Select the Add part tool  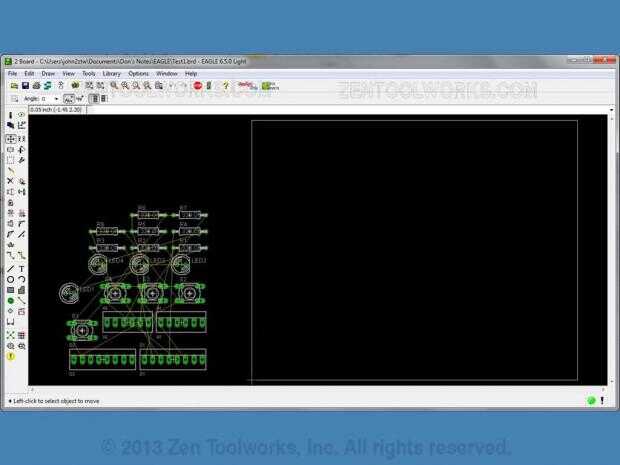[21, 181]
